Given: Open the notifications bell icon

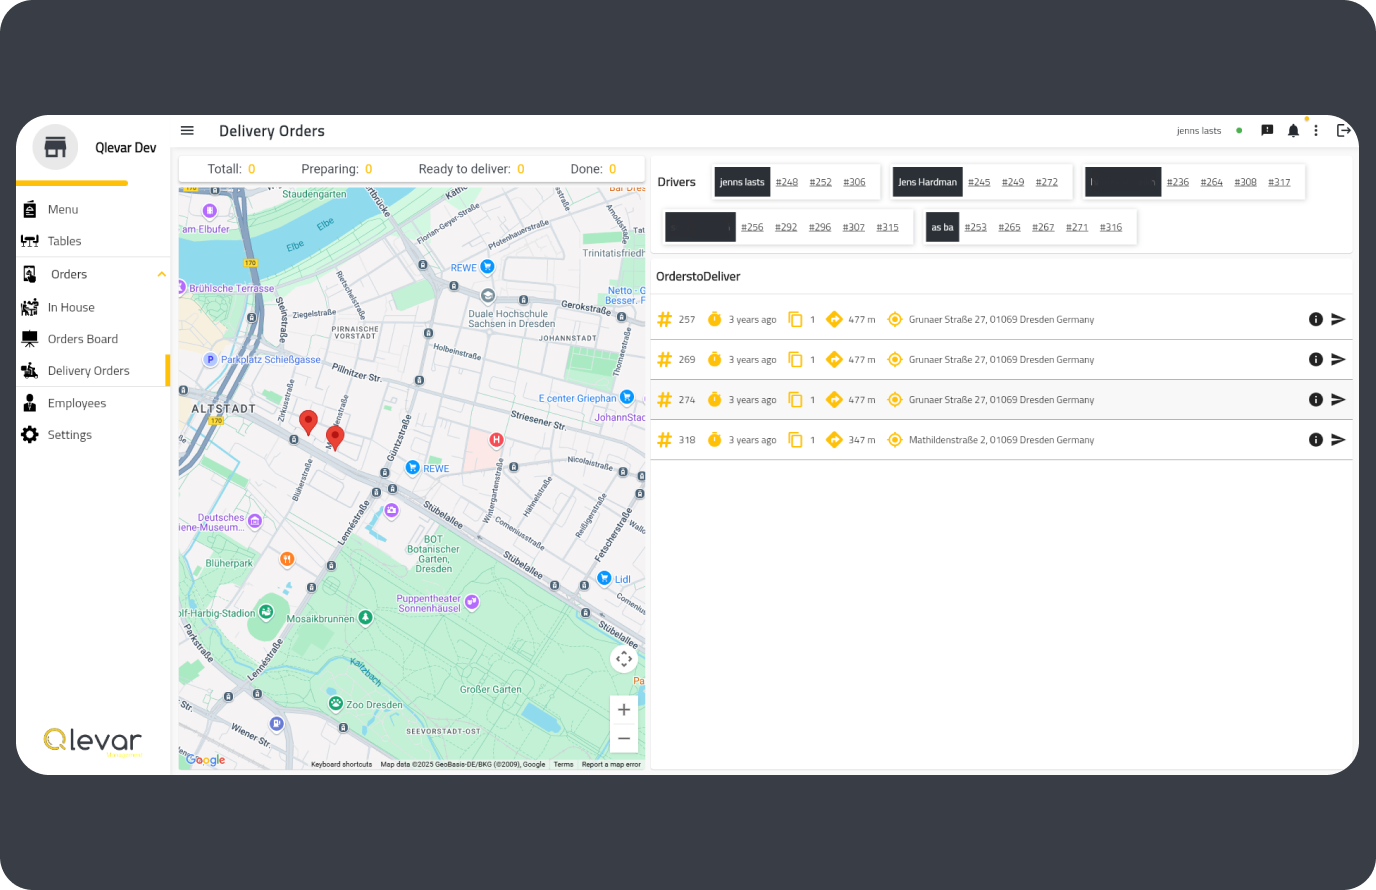Looking at the screenshot, I should 1291,130.
